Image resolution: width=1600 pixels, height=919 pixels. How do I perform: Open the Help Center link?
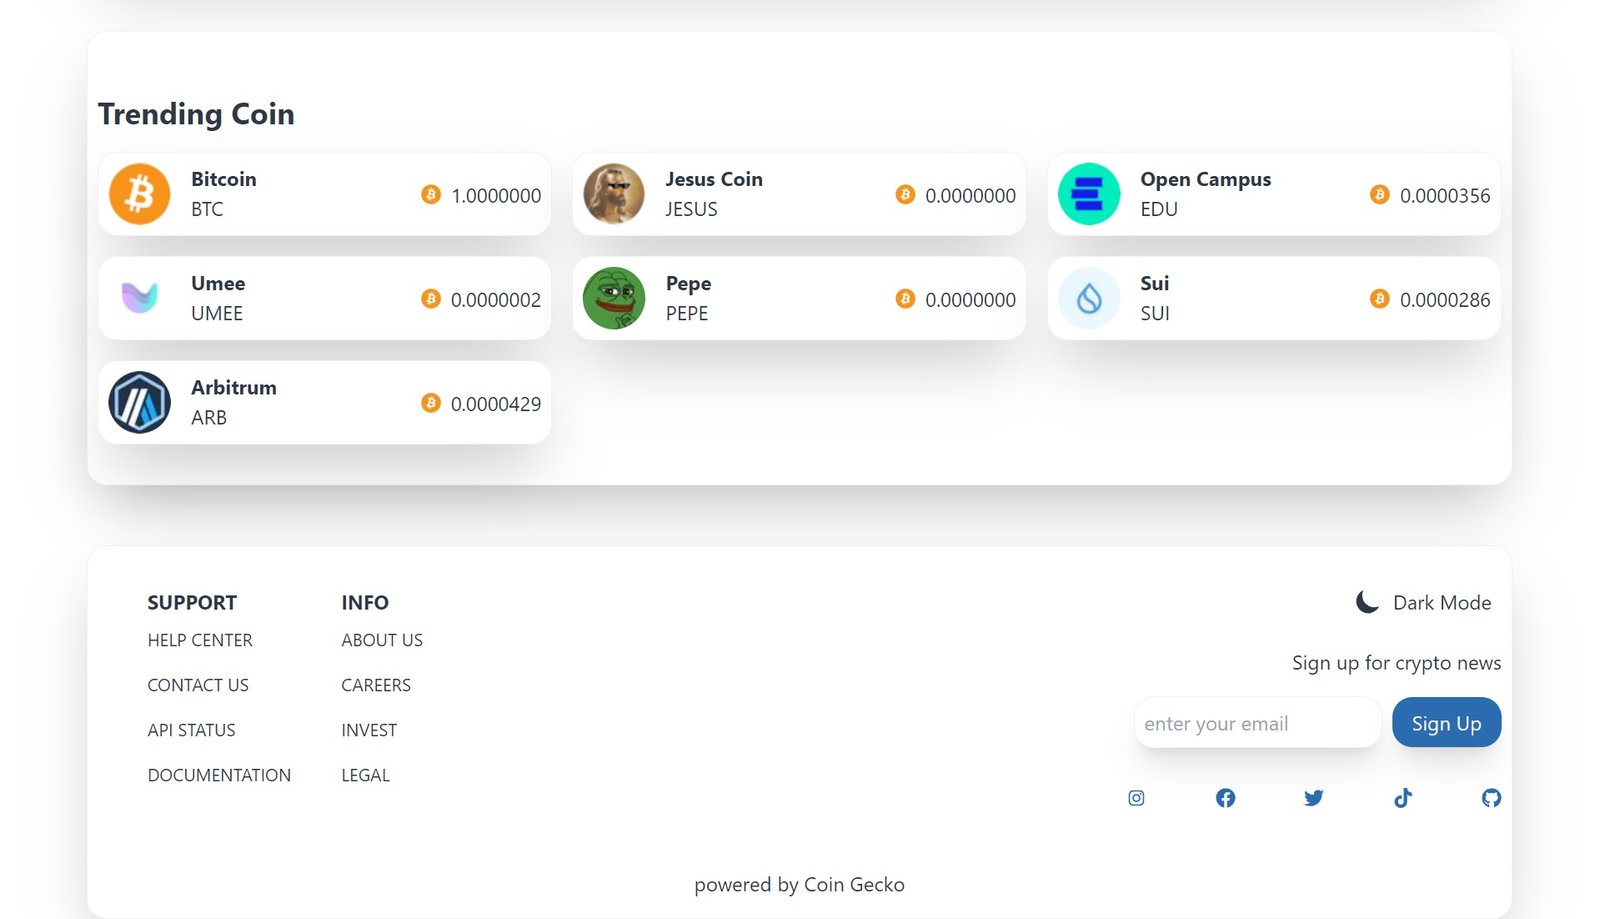pos(200,640)
